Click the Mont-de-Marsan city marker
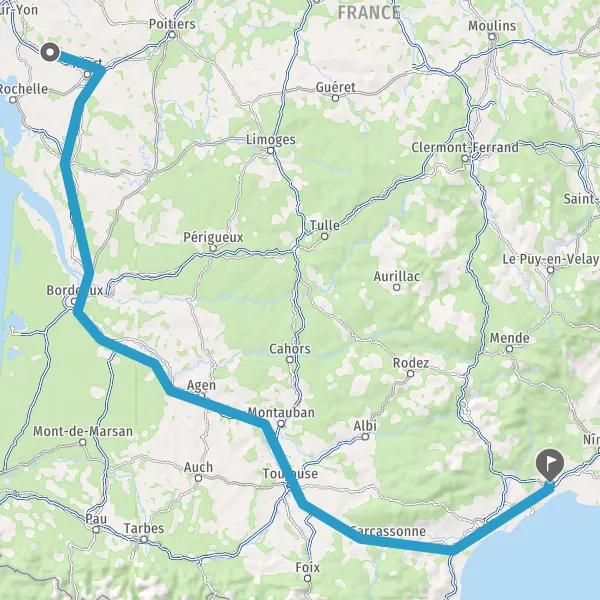Screen dimensions: 600x600 [83, 442]
